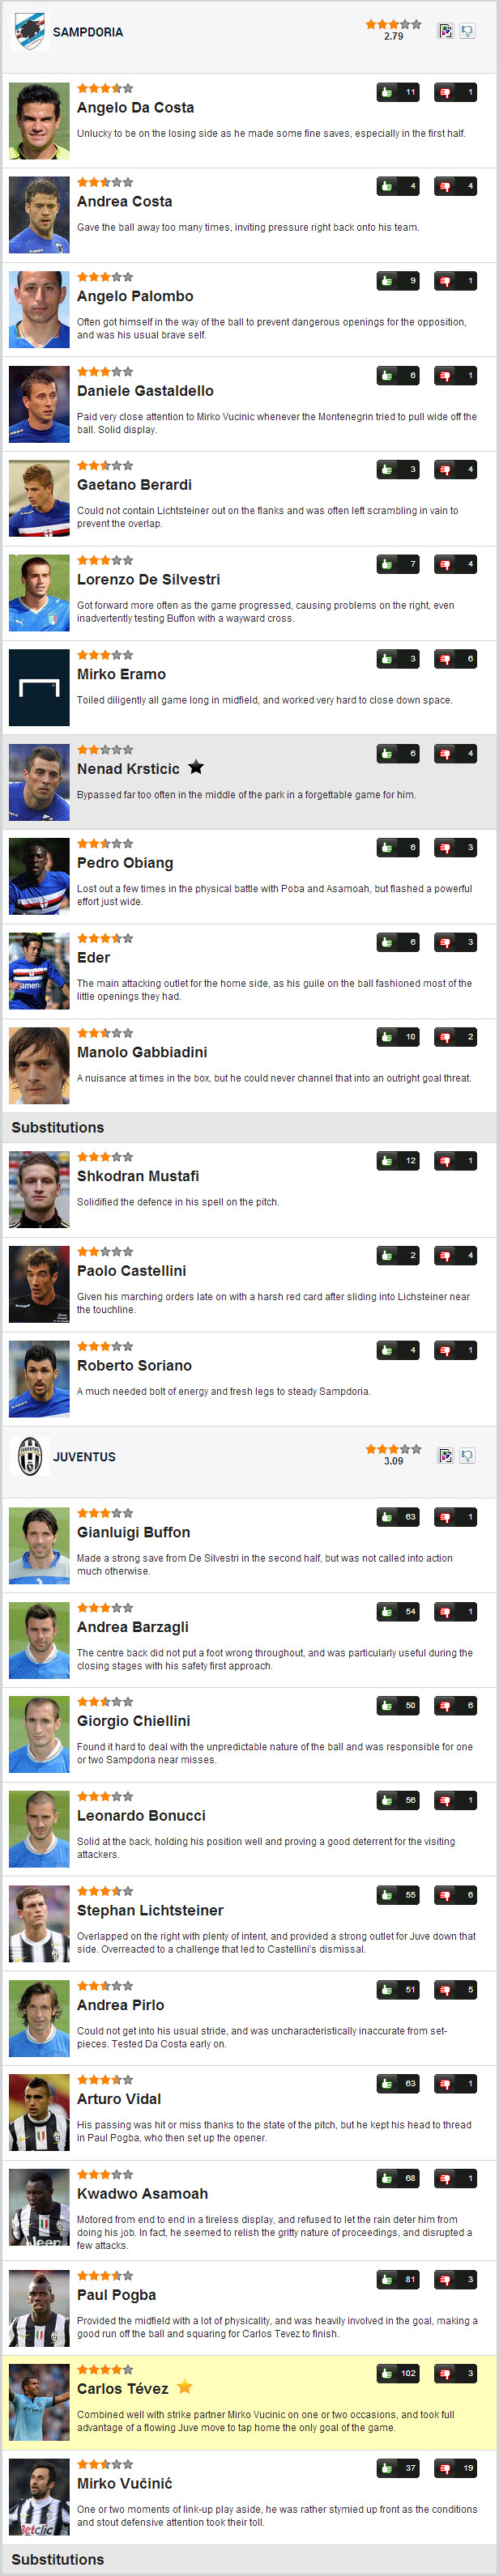499x2576 pixels.
Task: Select Manolo Gabbiadini's photo thumbnail
Action: tap(39, 1065)
